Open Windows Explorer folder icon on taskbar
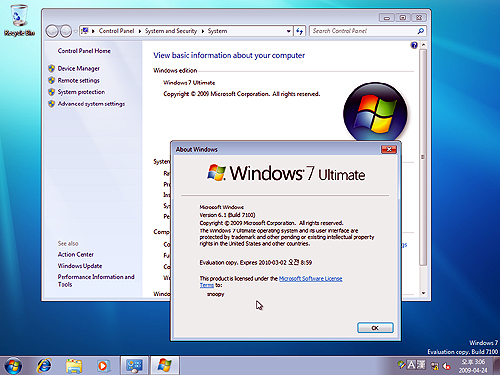Image resolution: width=500 pixels, height=375 pixels. [74, 366]
